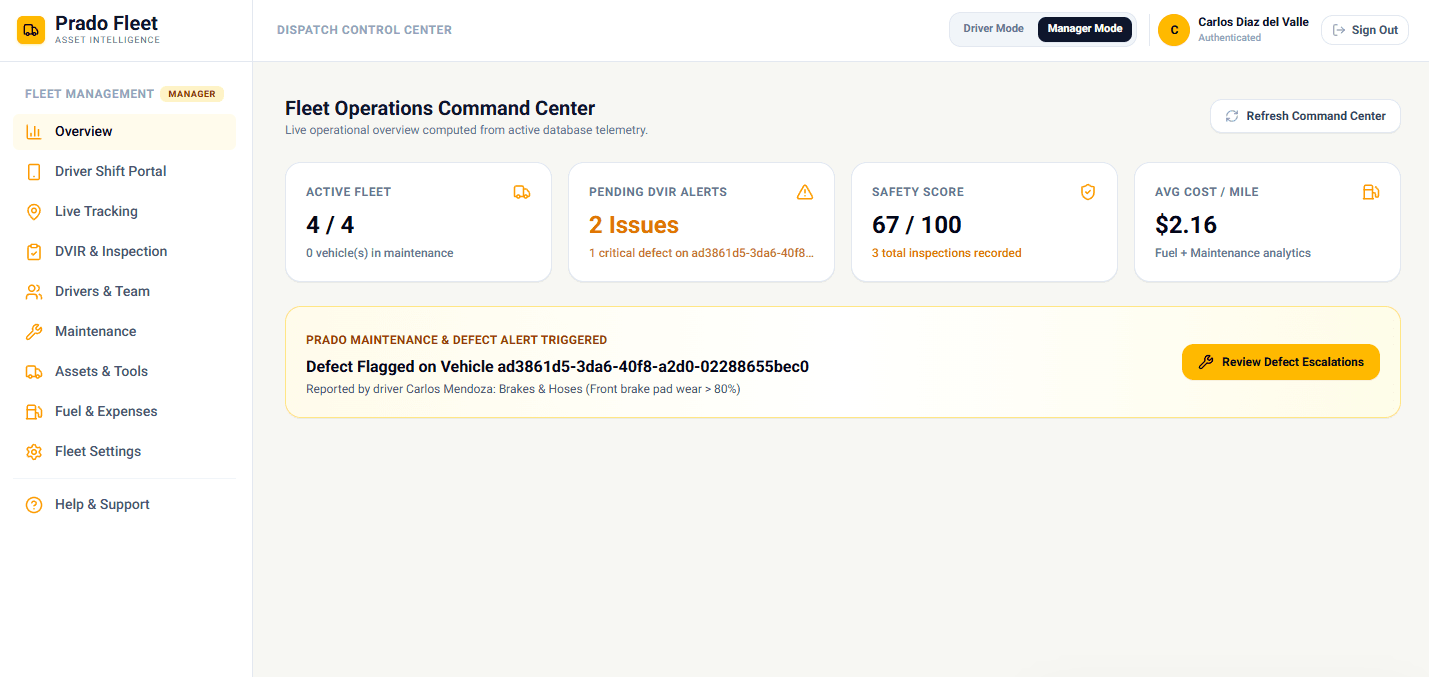The width and height of the screenshot is (1429, 677).
Task: Go to Driver Shift Portal
Action: point(125,171)
